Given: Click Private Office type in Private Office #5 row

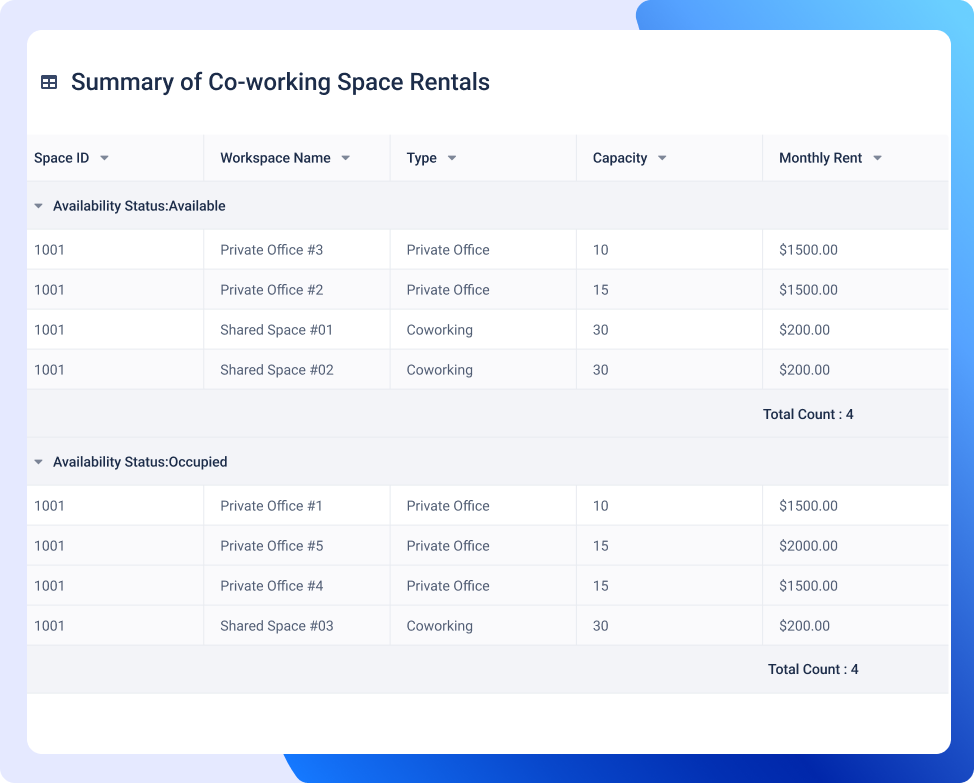Looking at the screenshot, I should click(448, 546).
